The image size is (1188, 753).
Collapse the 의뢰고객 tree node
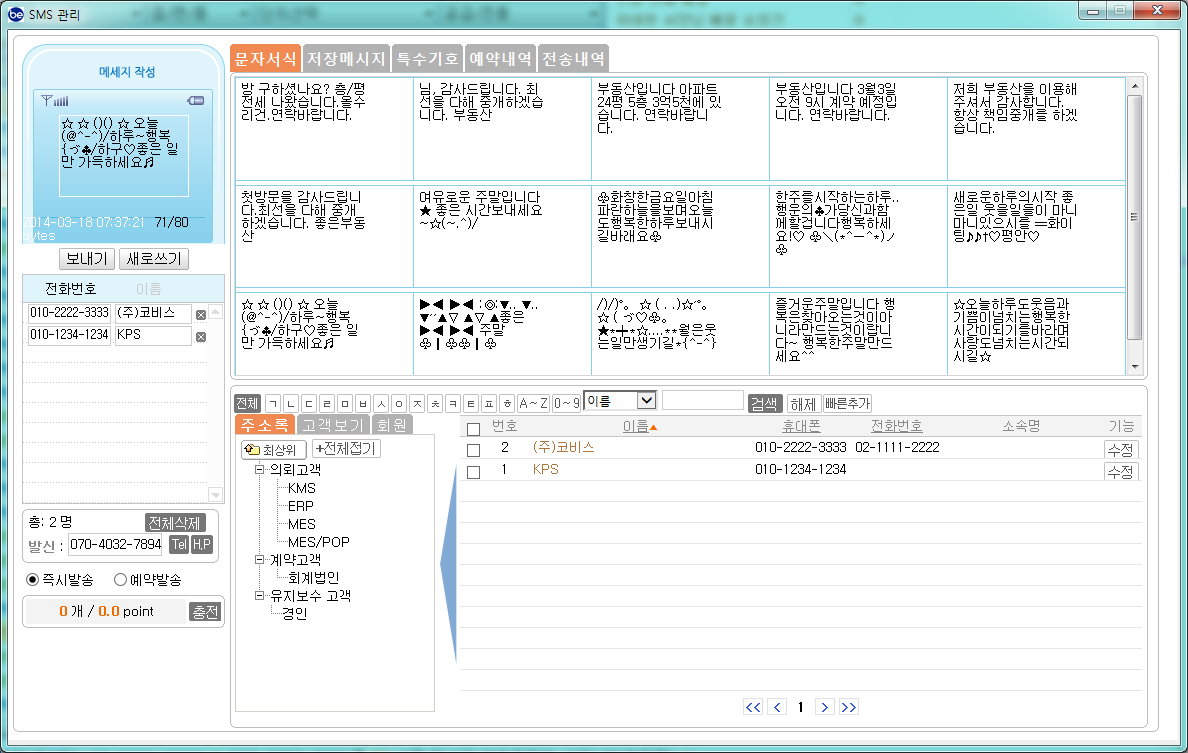click(x=260, y=469)
